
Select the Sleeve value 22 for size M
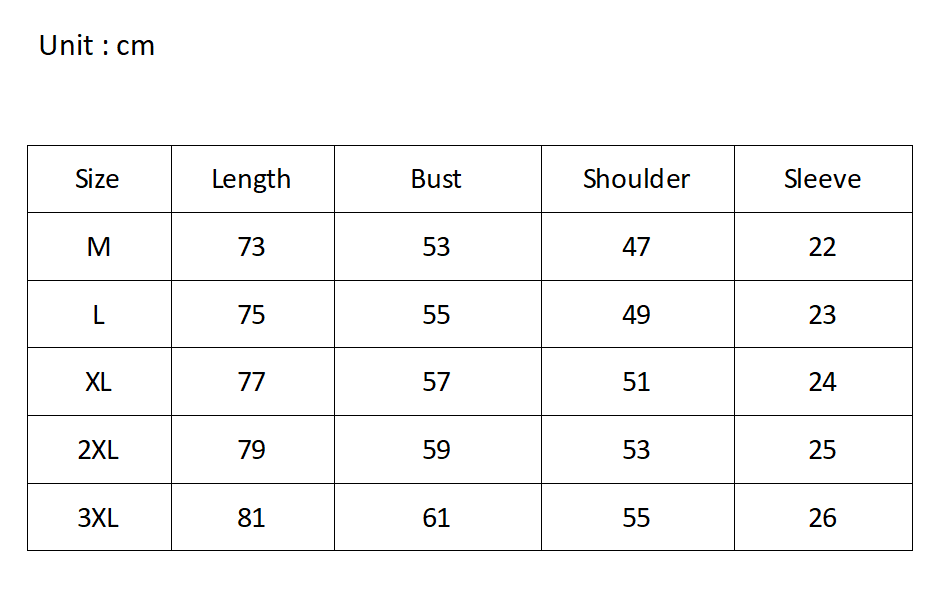pyautogui.click(x=822, y=247)
